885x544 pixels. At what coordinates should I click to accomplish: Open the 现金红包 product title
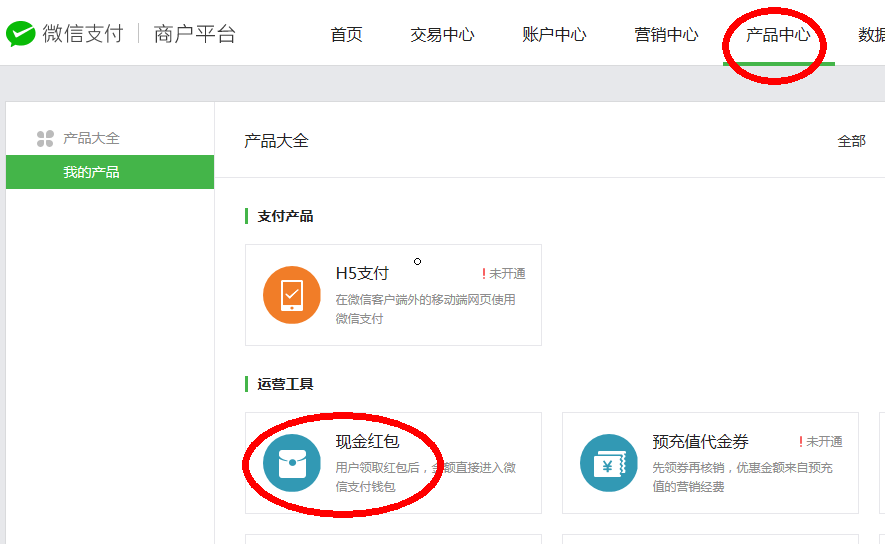coord(367,441)
